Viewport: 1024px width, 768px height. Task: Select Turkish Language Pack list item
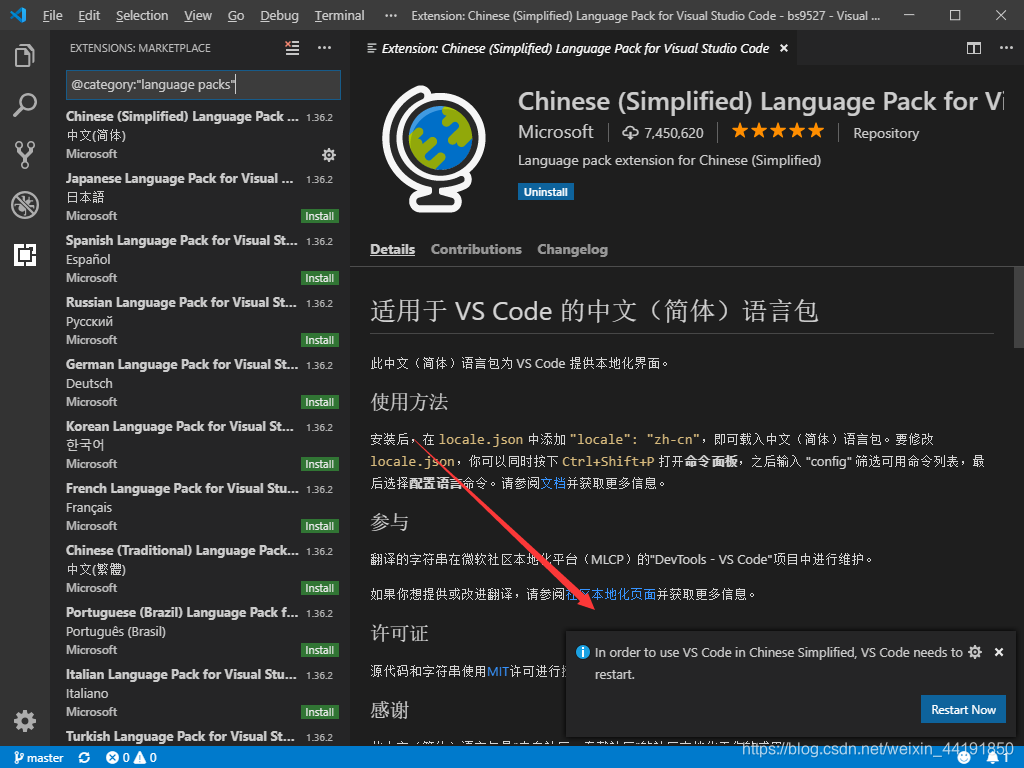(x=200, y=735)
